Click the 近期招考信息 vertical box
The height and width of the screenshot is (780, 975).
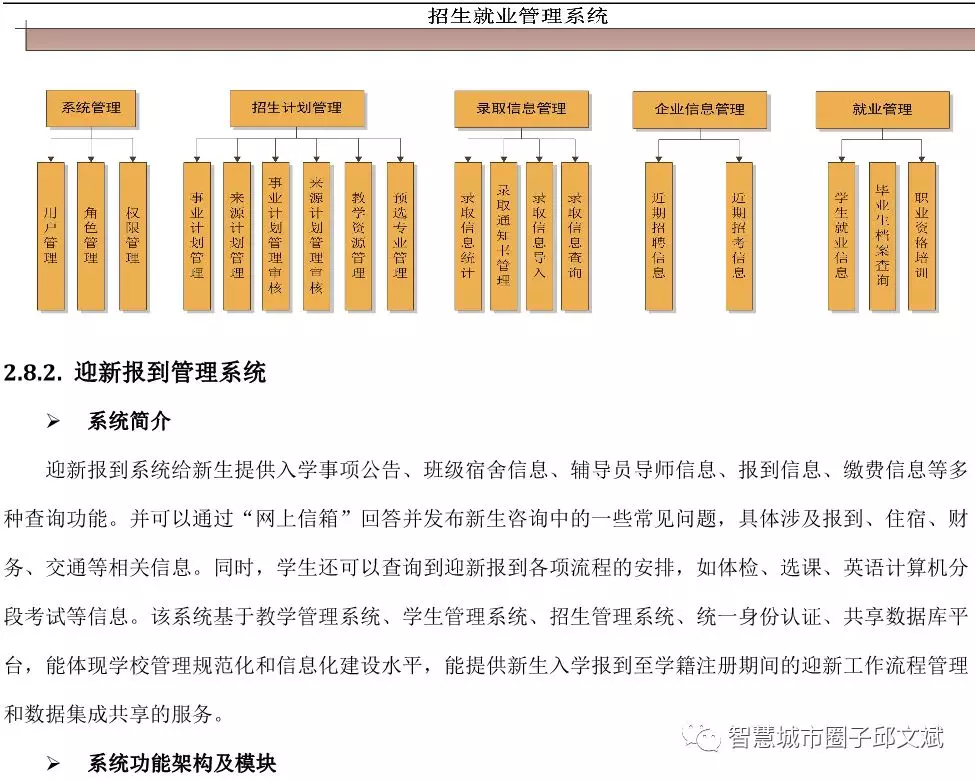click(x=739, y=236)
